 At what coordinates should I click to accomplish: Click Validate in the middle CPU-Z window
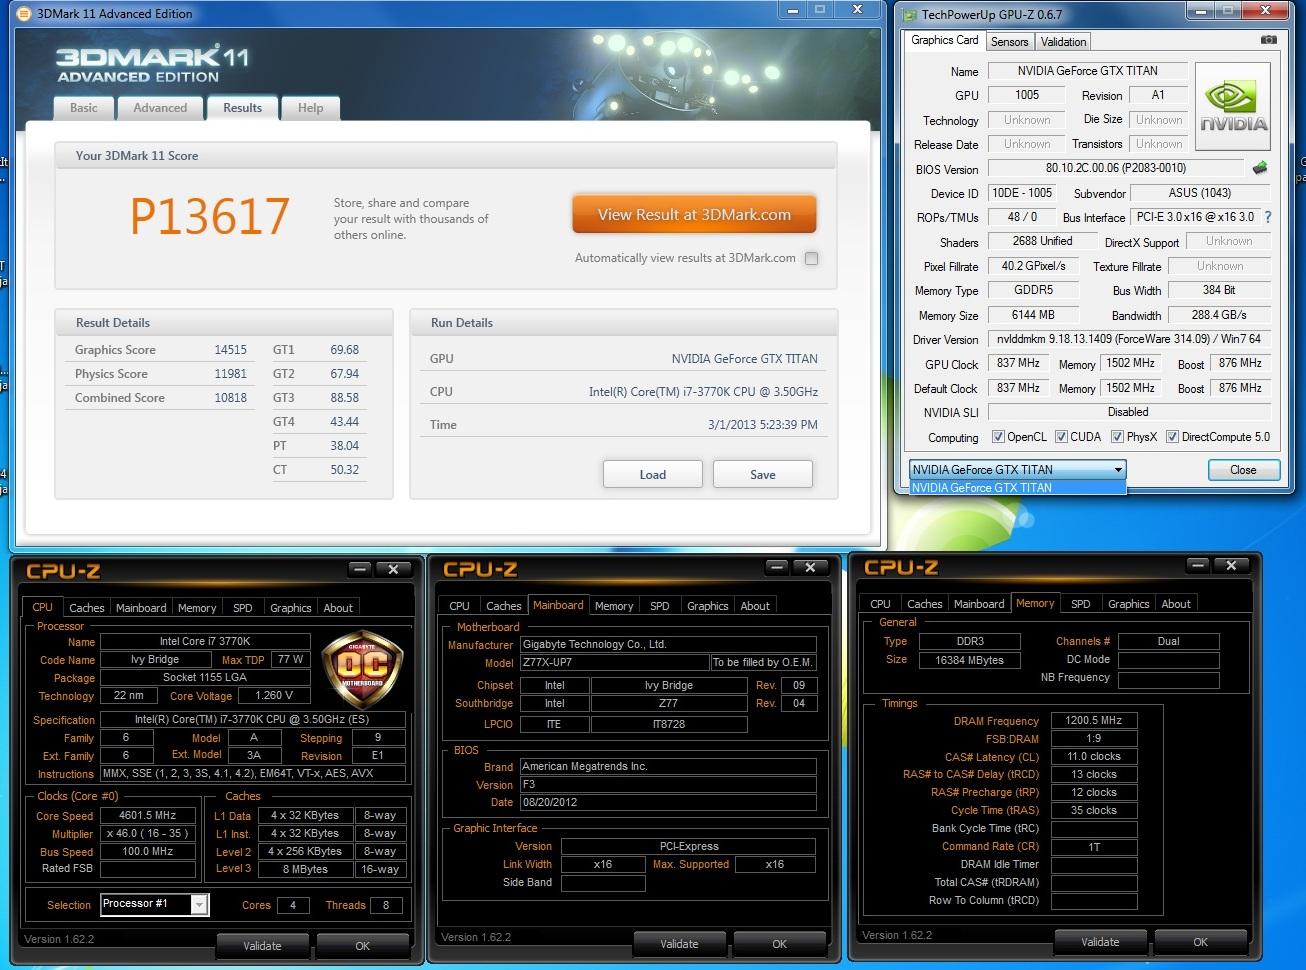pos(679,944)
